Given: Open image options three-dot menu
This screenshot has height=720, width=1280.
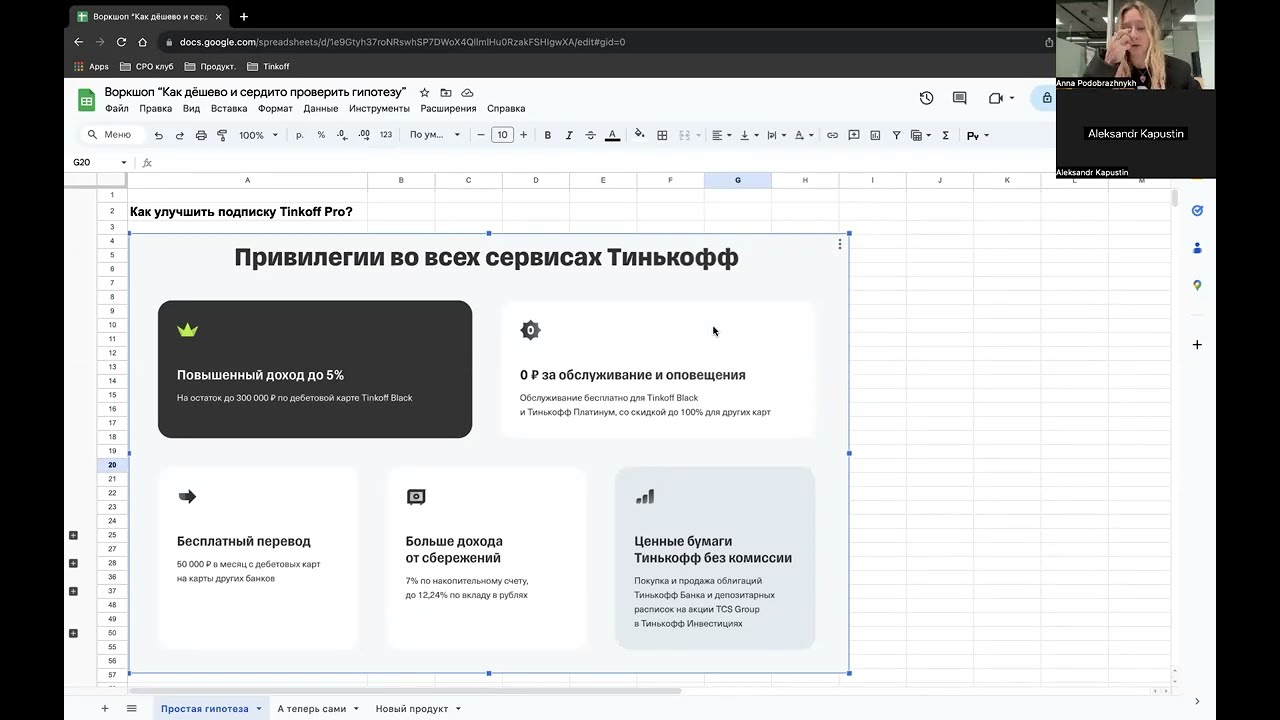Looking at the screenshot, I should [x=839, y=244].
